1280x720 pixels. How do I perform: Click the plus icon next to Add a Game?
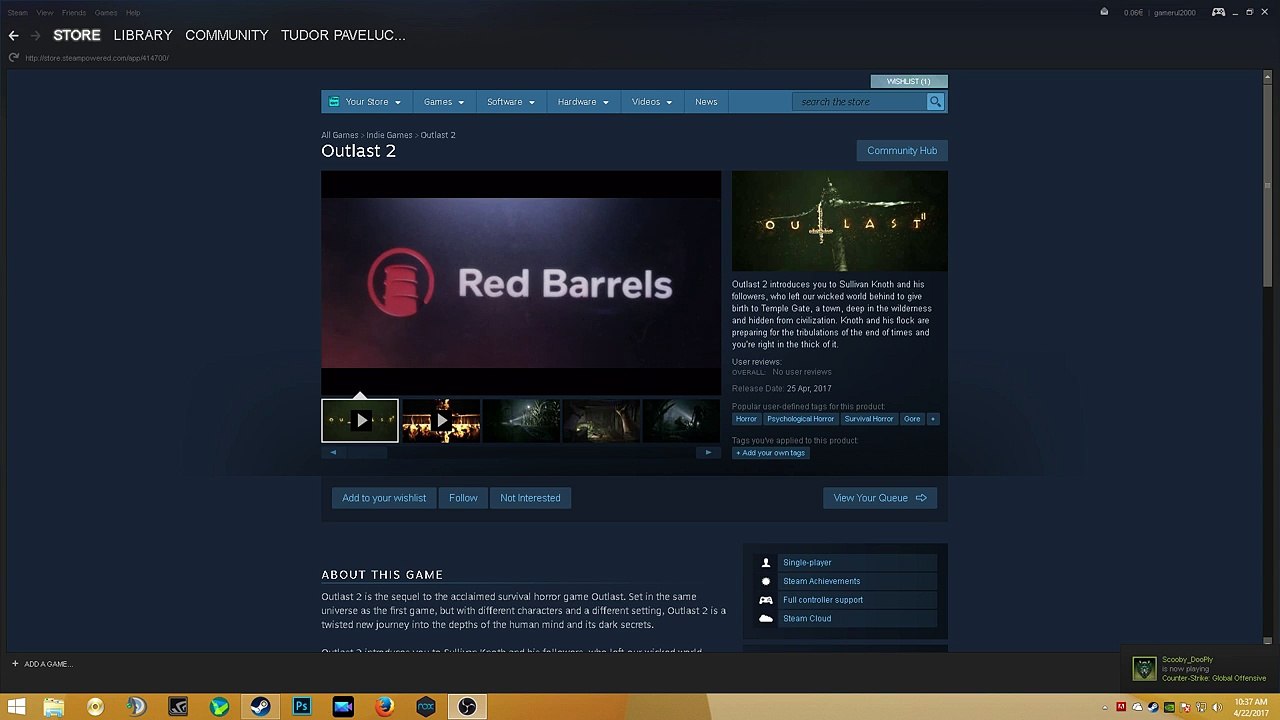coord(15,664)
